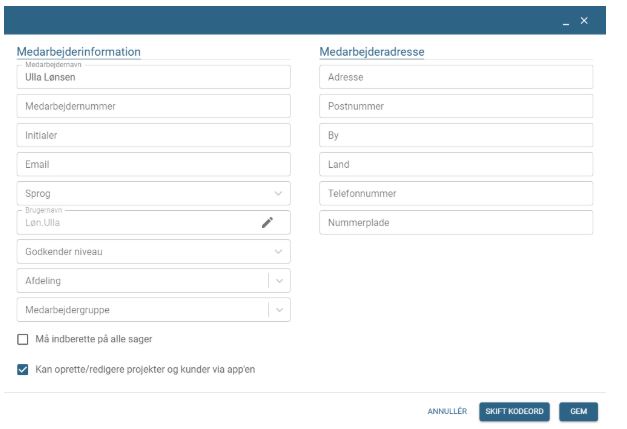Cancel with the ANNULLÉR link
Viewport: 627px width, 429px height.
447,411
